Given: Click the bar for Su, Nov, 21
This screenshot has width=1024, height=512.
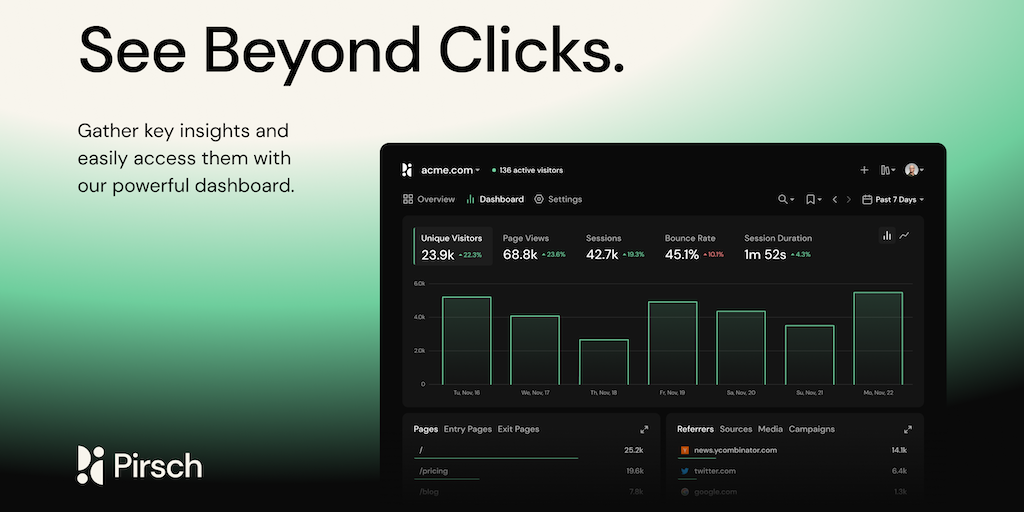Looking at the screenshot, I should click(810, 355).
